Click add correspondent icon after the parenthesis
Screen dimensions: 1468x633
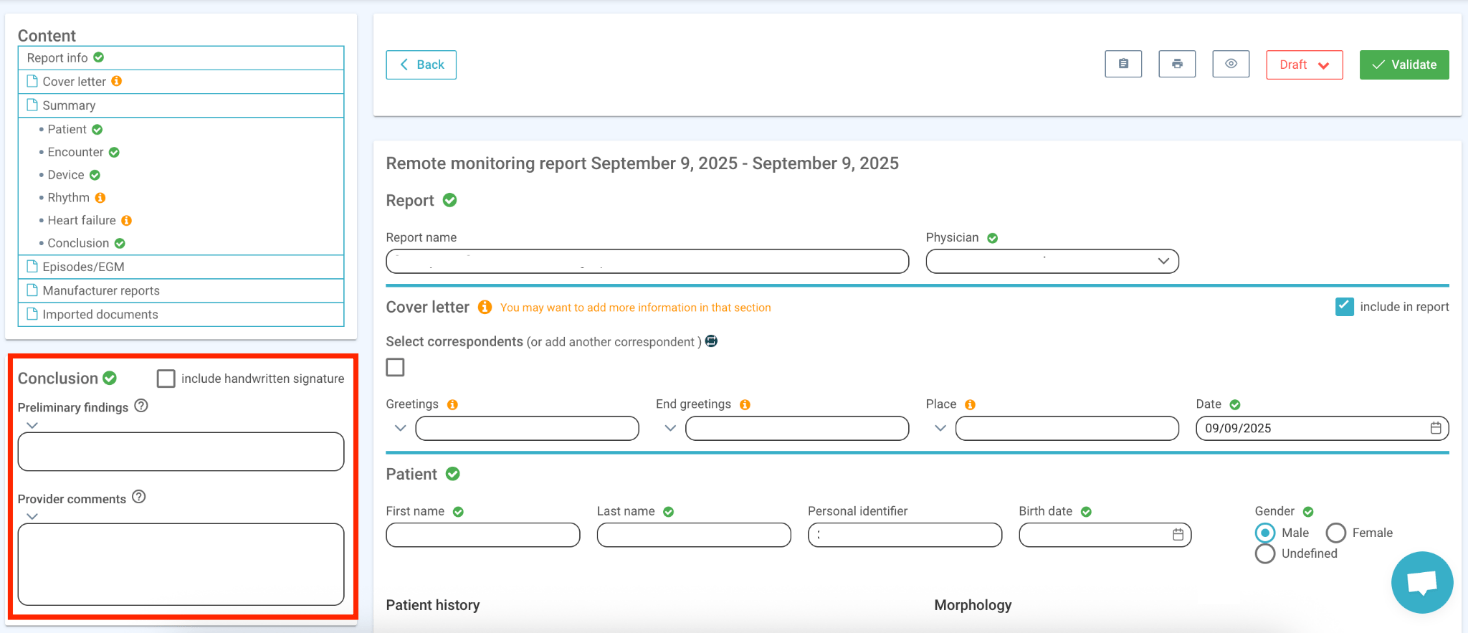click(711, 341)
